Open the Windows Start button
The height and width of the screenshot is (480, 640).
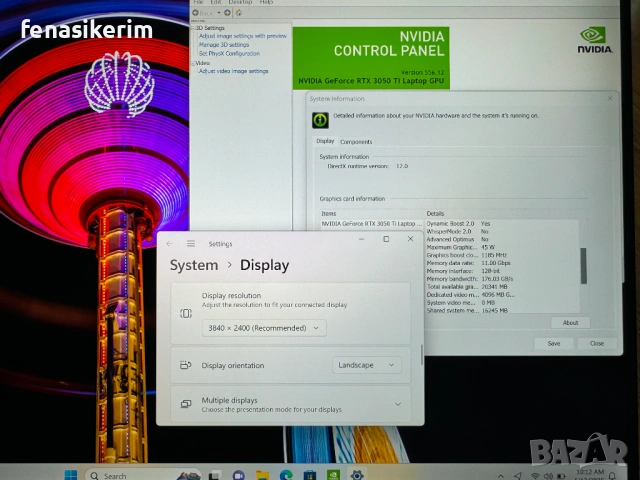coord(71,475)
